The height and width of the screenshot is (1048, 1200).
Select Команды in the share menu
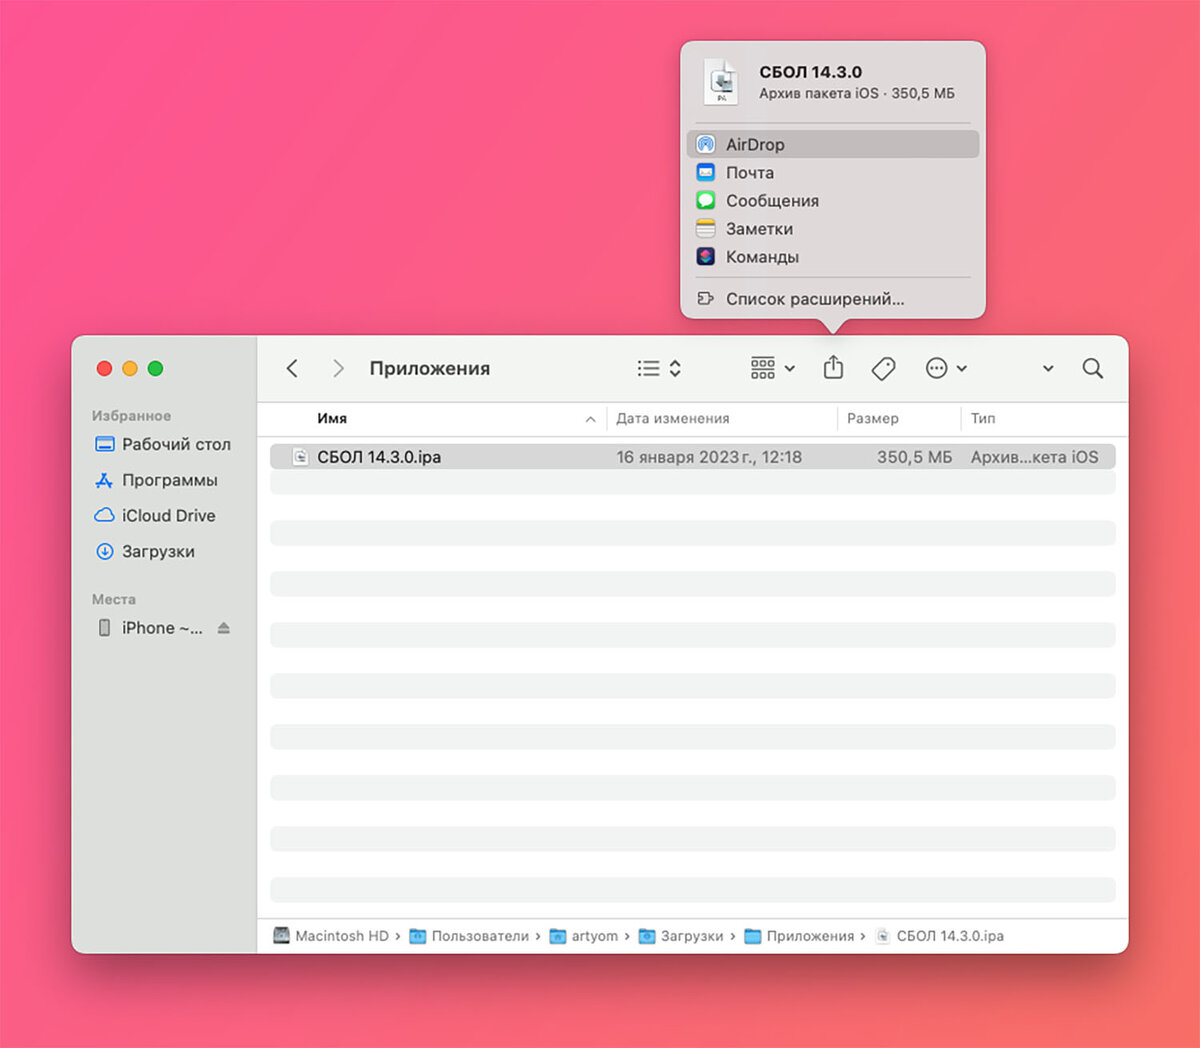[833, 256]
